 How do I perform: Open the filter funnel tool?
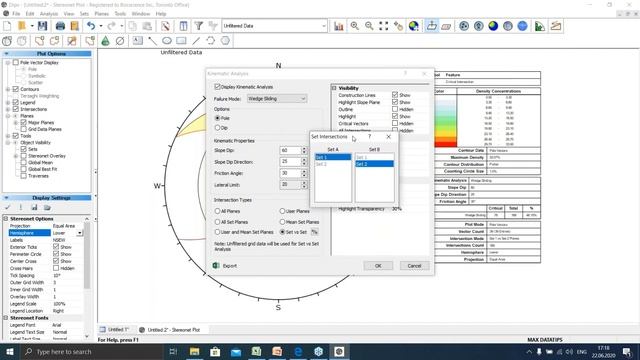(198, 26)
